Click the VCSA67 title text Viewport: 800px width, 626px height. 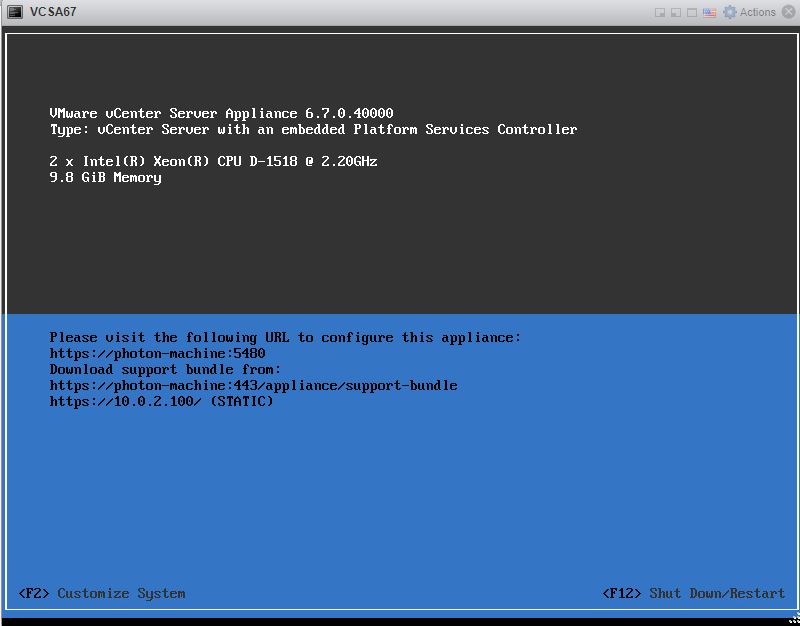pyautogui.click(x=53, y=12)
